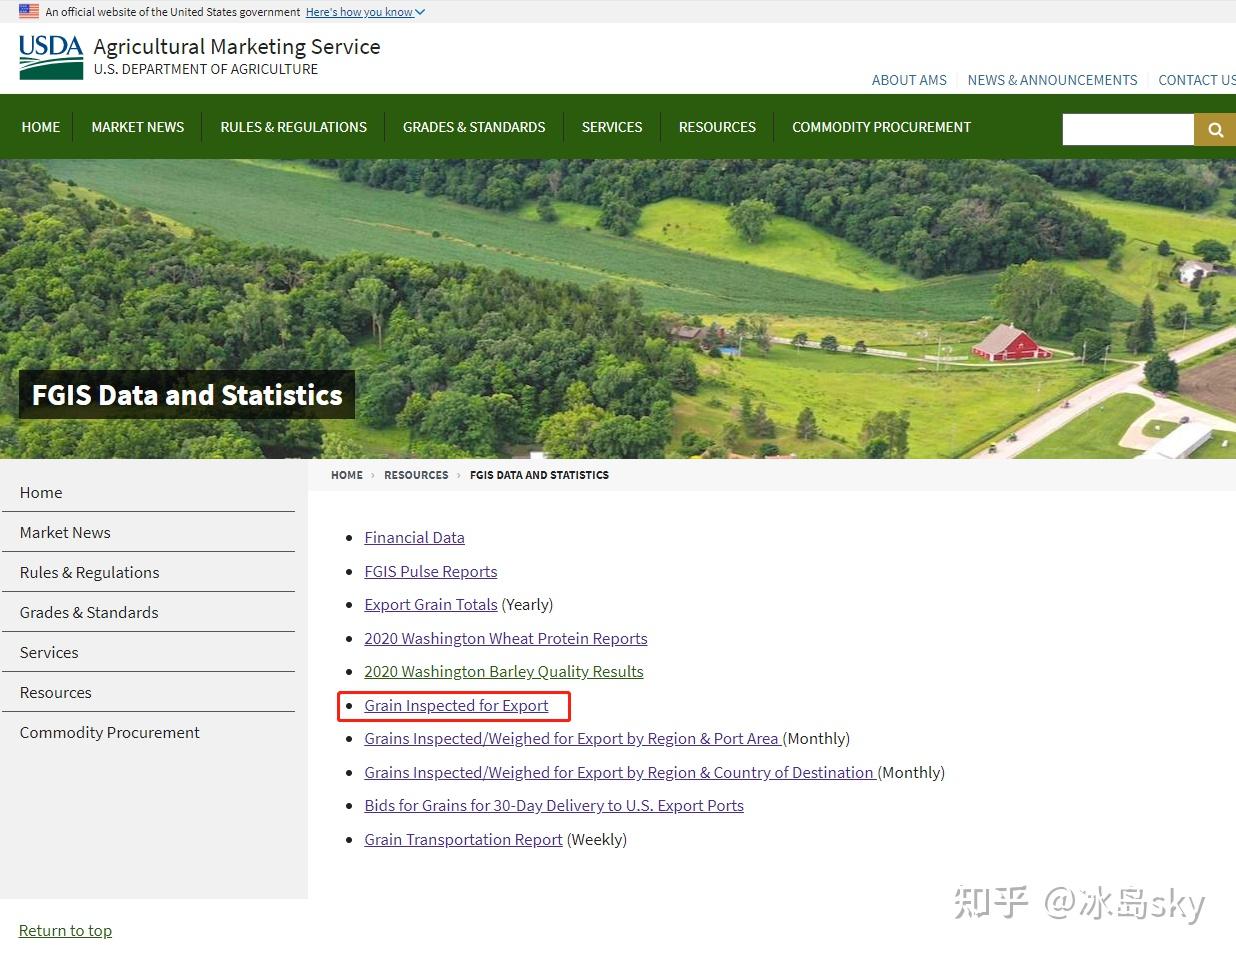Screen dimensions: 1236x956
Task: Click the Financial Data link
Action: [414, 537]
